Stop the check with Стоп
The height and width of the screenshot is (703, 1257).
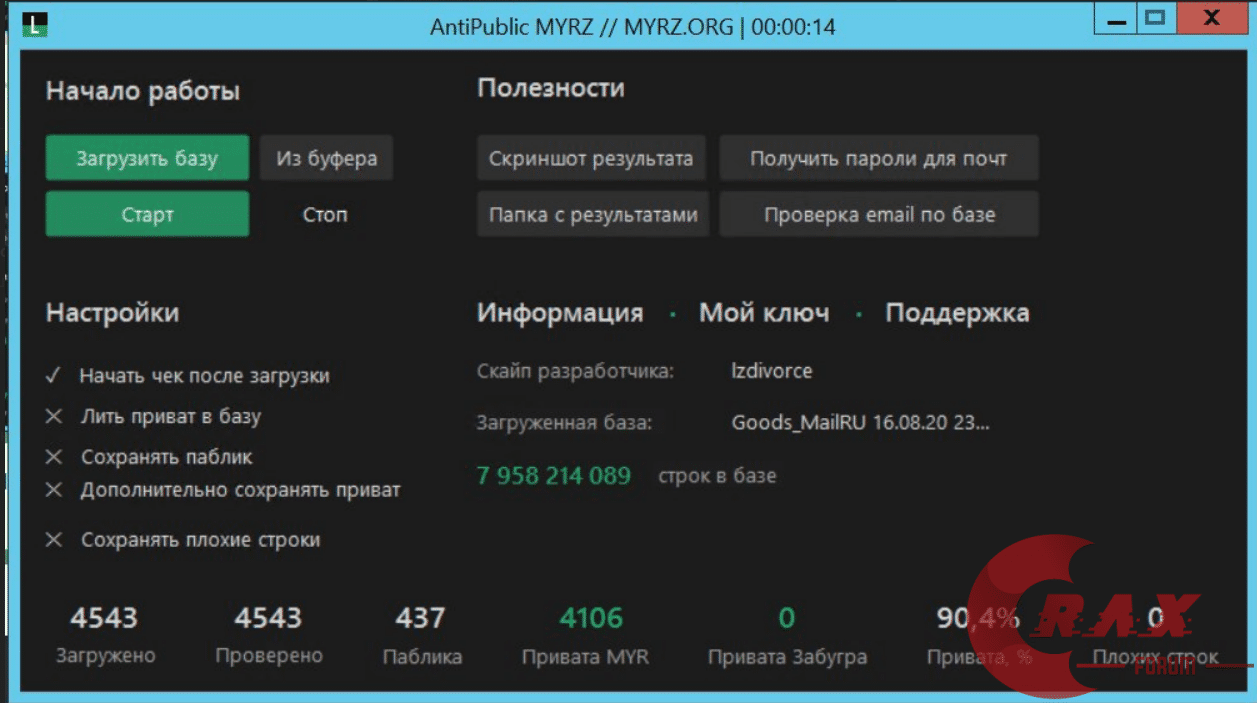325,214
